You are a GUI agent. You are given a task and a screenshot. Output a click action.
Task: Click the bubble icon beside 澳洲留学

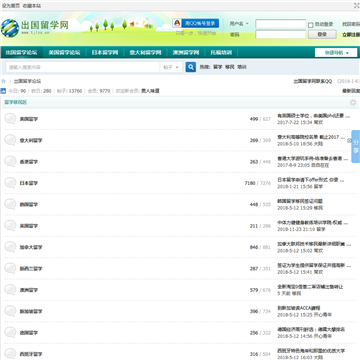pos(10,290)
